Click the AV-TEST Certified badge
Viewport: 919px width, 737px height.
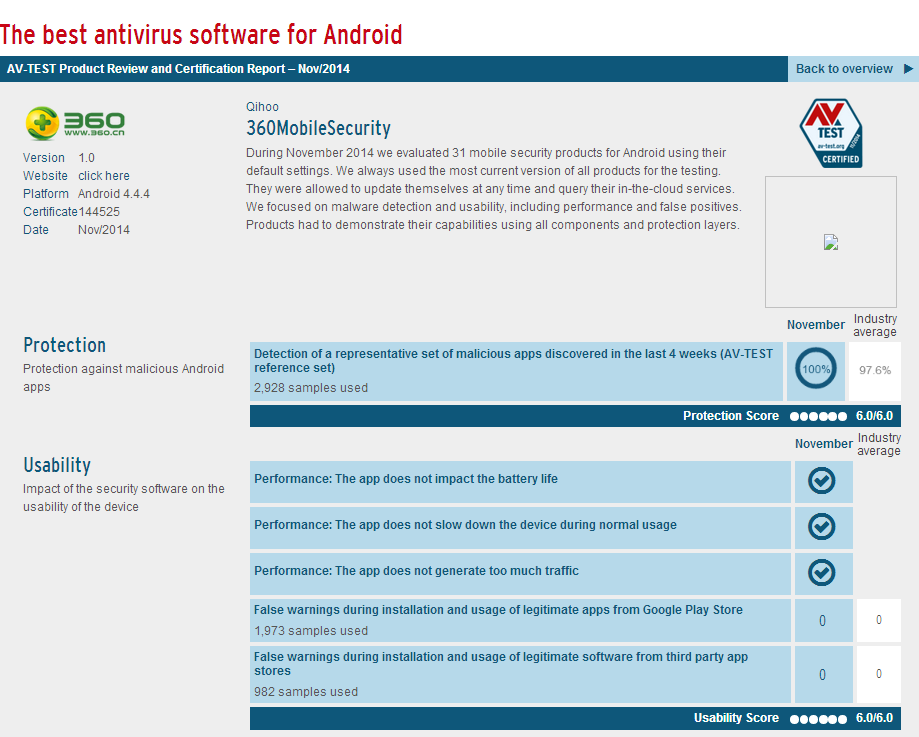(830, 133)
